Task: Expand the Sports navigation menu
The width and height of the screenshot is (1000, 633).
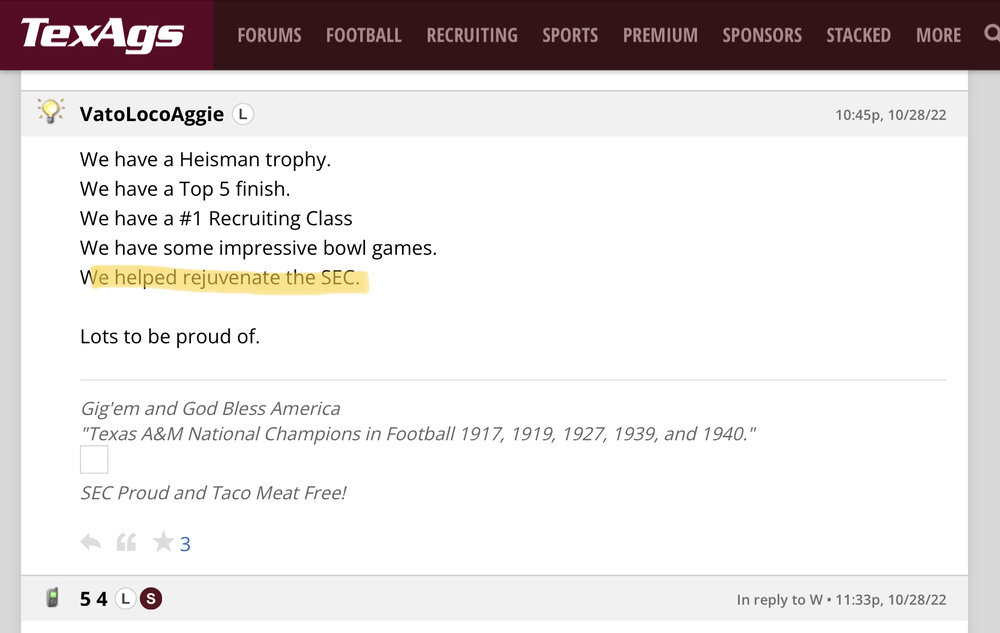Action: pos(570,35)
